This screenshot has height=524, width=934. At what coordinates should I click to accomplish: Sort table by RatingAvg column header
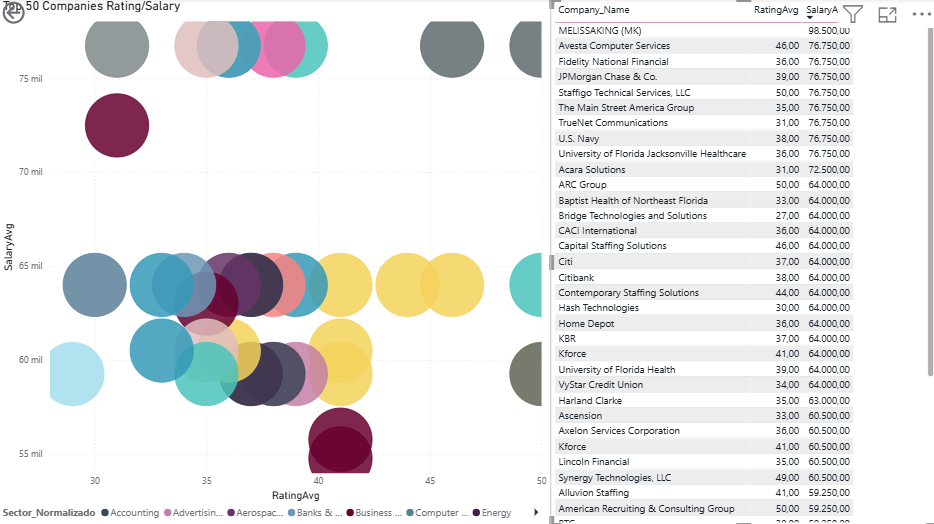[x=776, y=9]
